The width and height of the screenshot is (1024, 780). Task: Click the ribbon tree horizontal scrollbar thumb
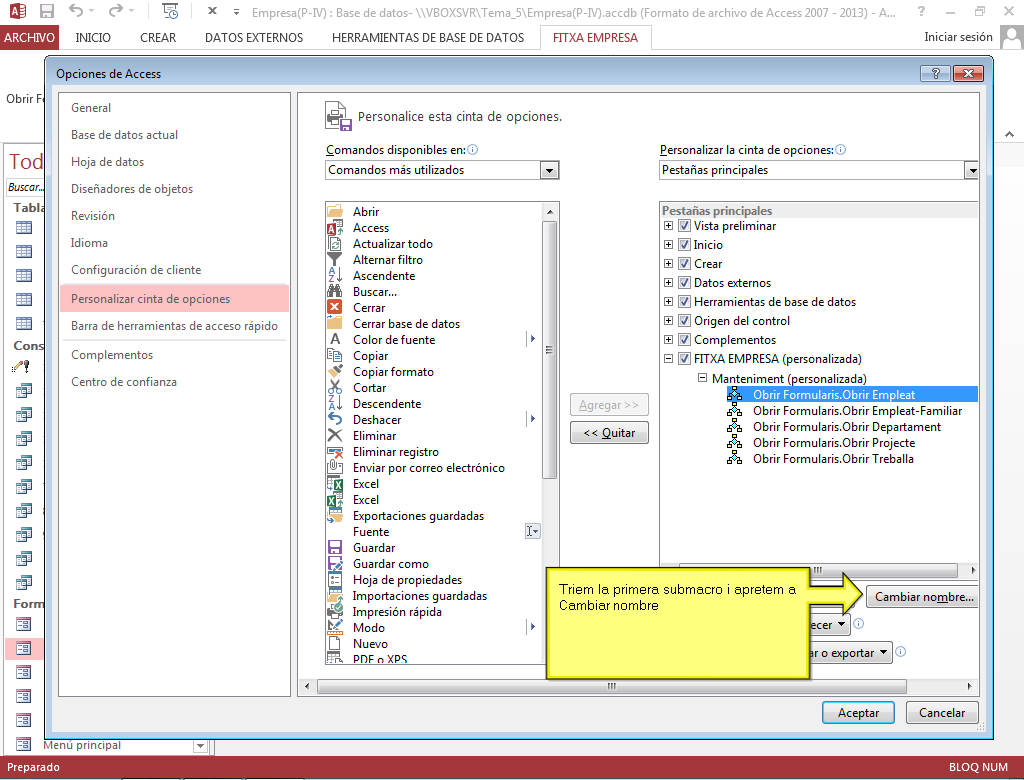[818, 570]
